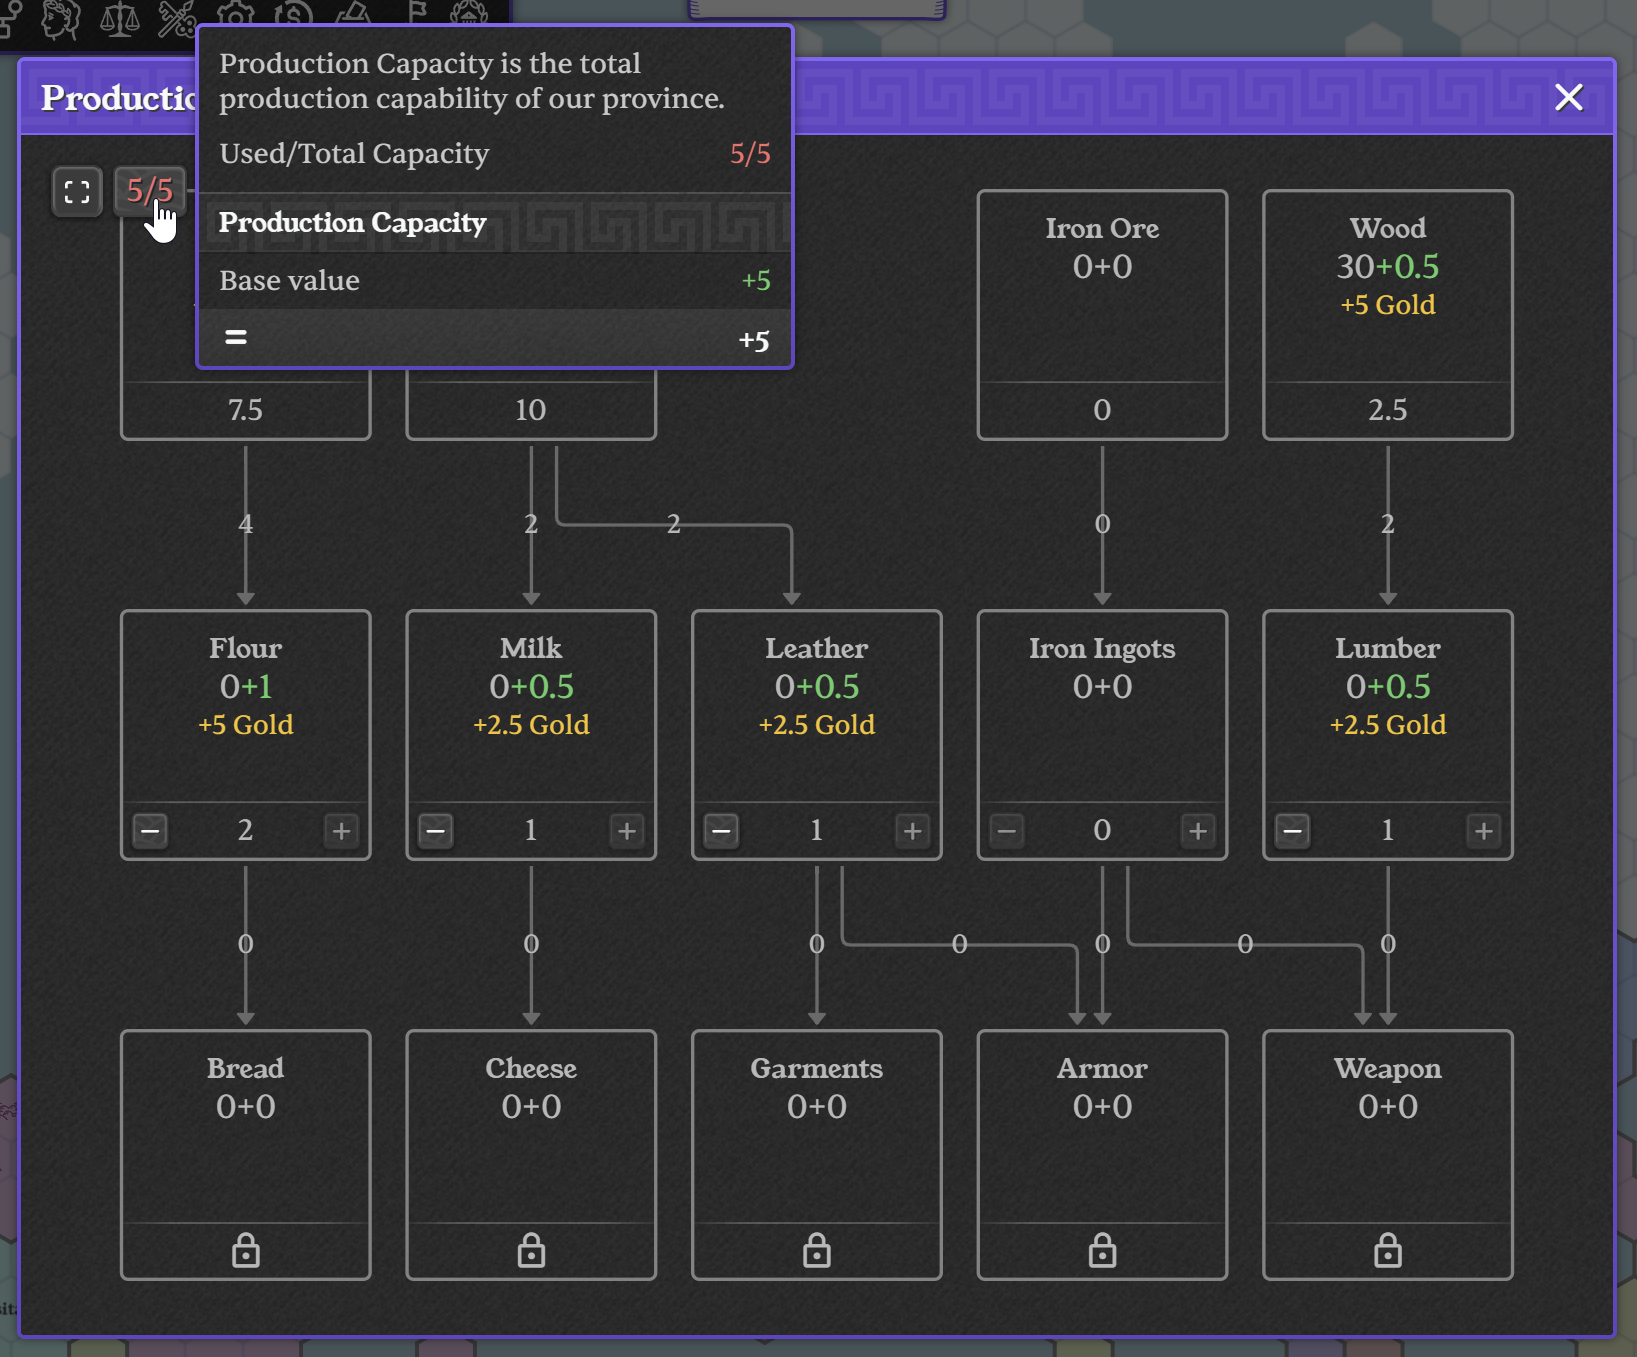
Task: Click the Cheese lock icon
Action: [531, 1250]
